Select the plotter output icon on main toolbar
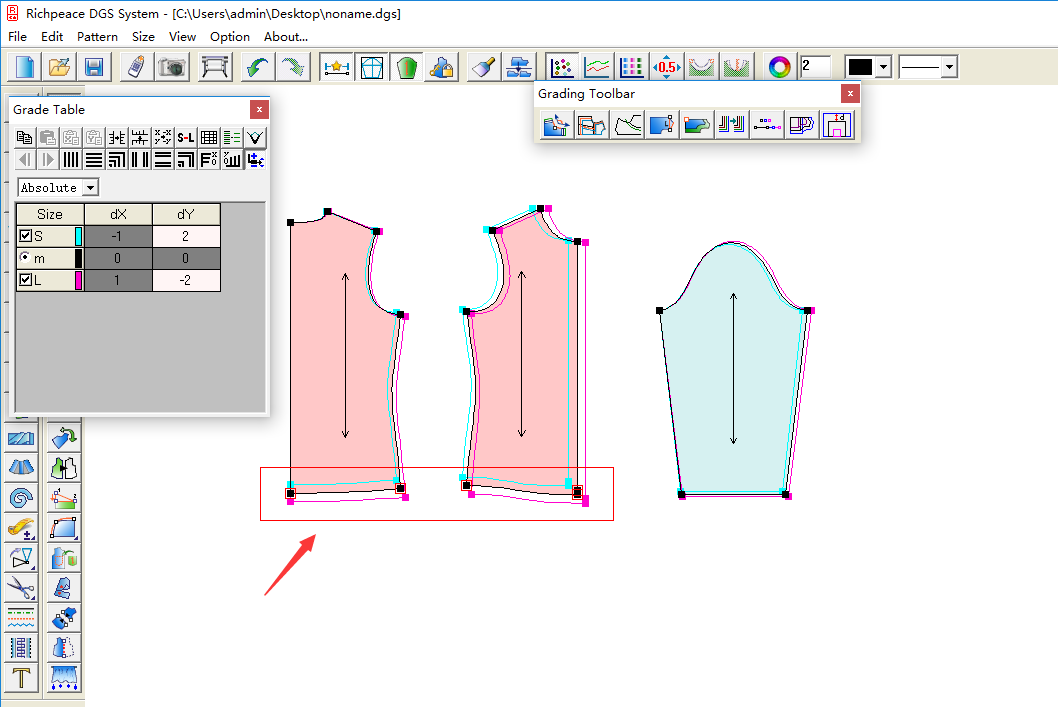Viewport: 1058px width, 707px height. [x=215, y=67]
